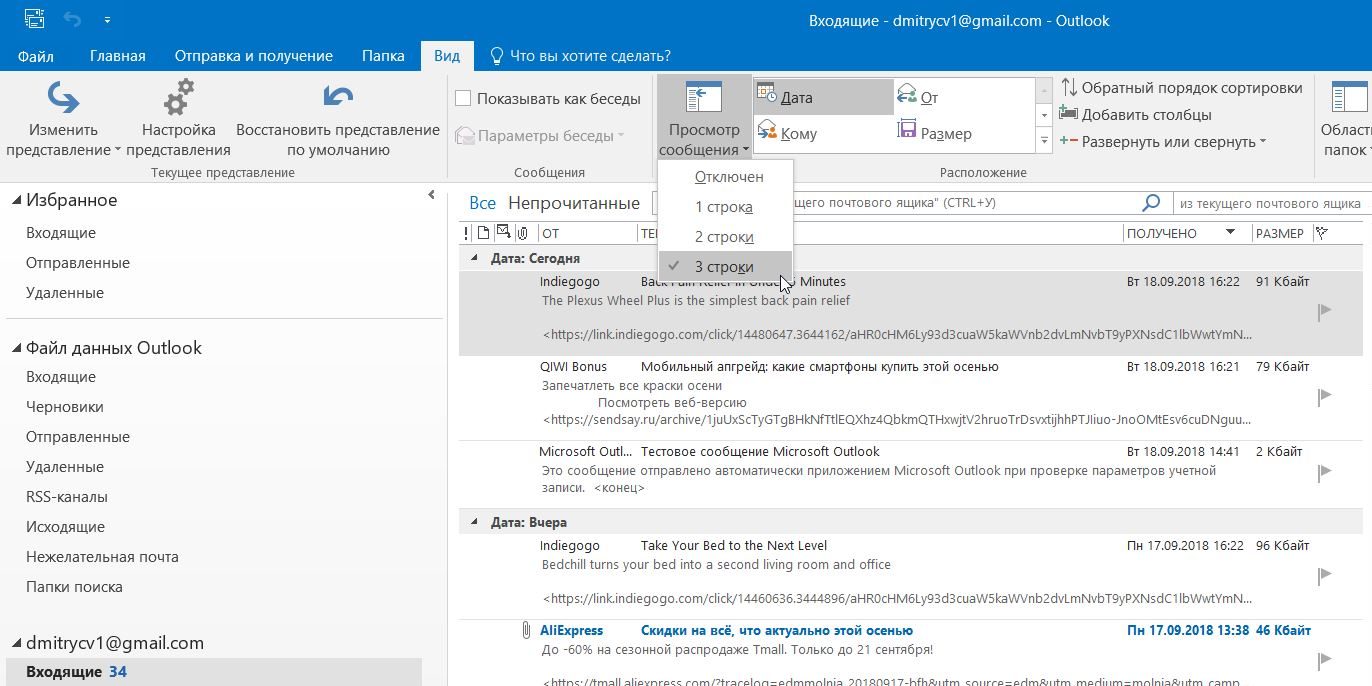Open the Получено column sort arrow
Screen dimensions: 1372x686
pos(1230,233)
